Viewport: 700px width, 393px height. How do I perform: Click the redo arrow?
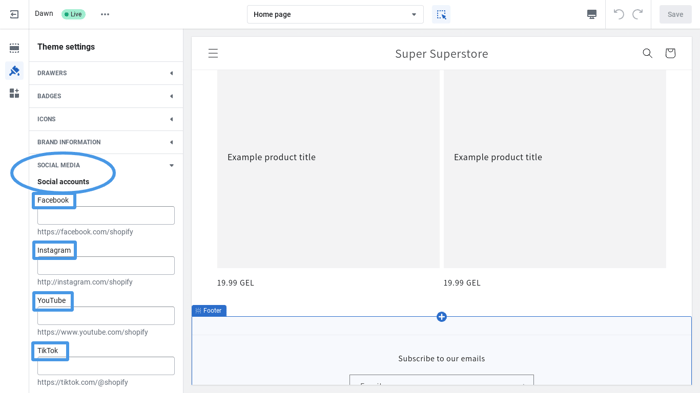(638, 14)
